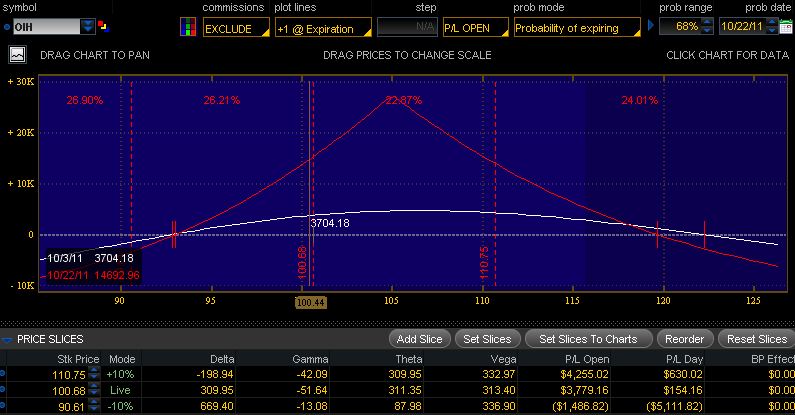Click the 669.40 delta value
The image size is (795, 415).
tap(217, 406)
